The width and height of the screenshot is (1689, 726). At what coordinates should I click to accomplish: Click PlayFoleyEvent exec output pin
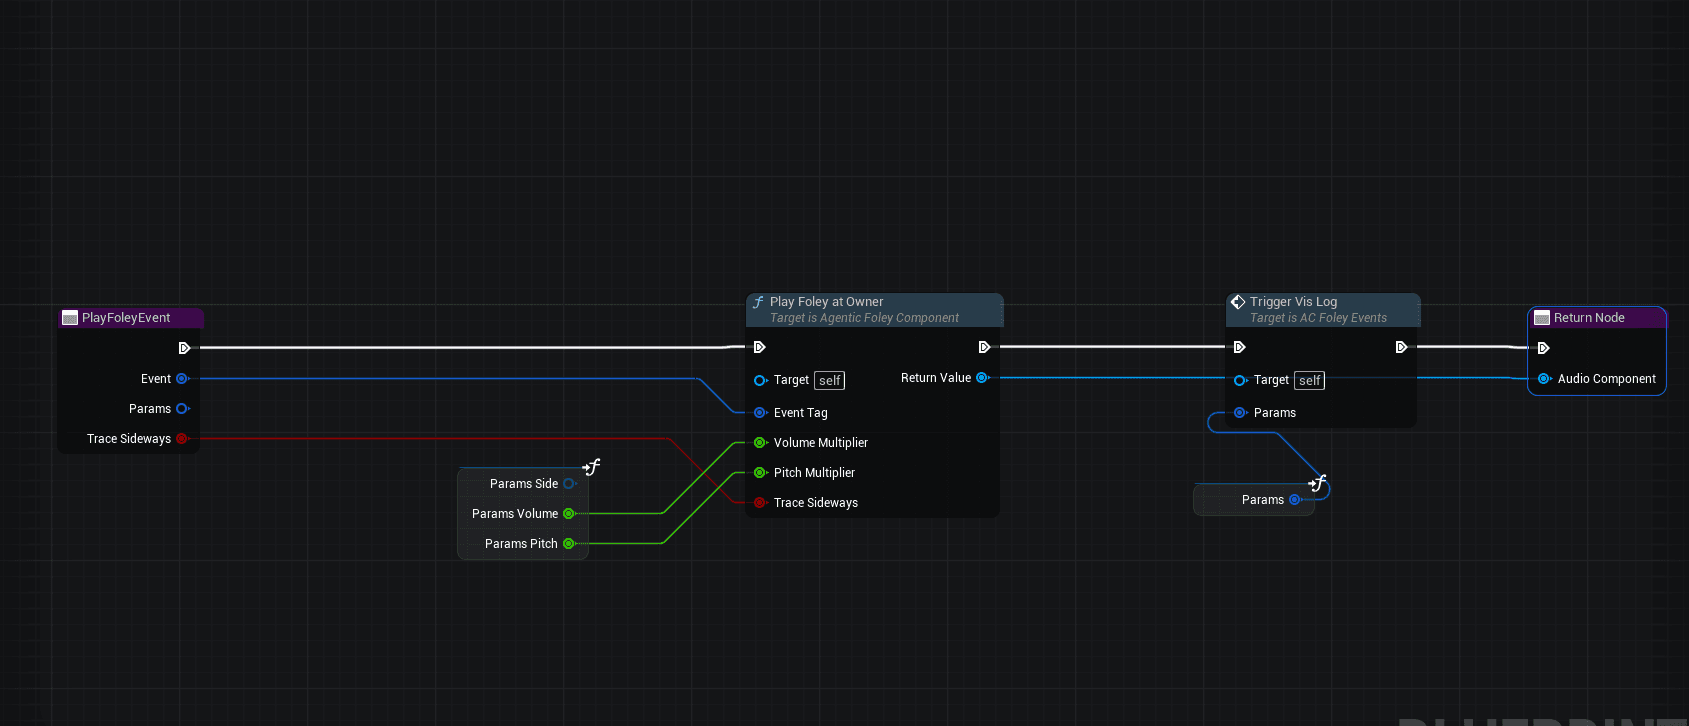(184, 348)
